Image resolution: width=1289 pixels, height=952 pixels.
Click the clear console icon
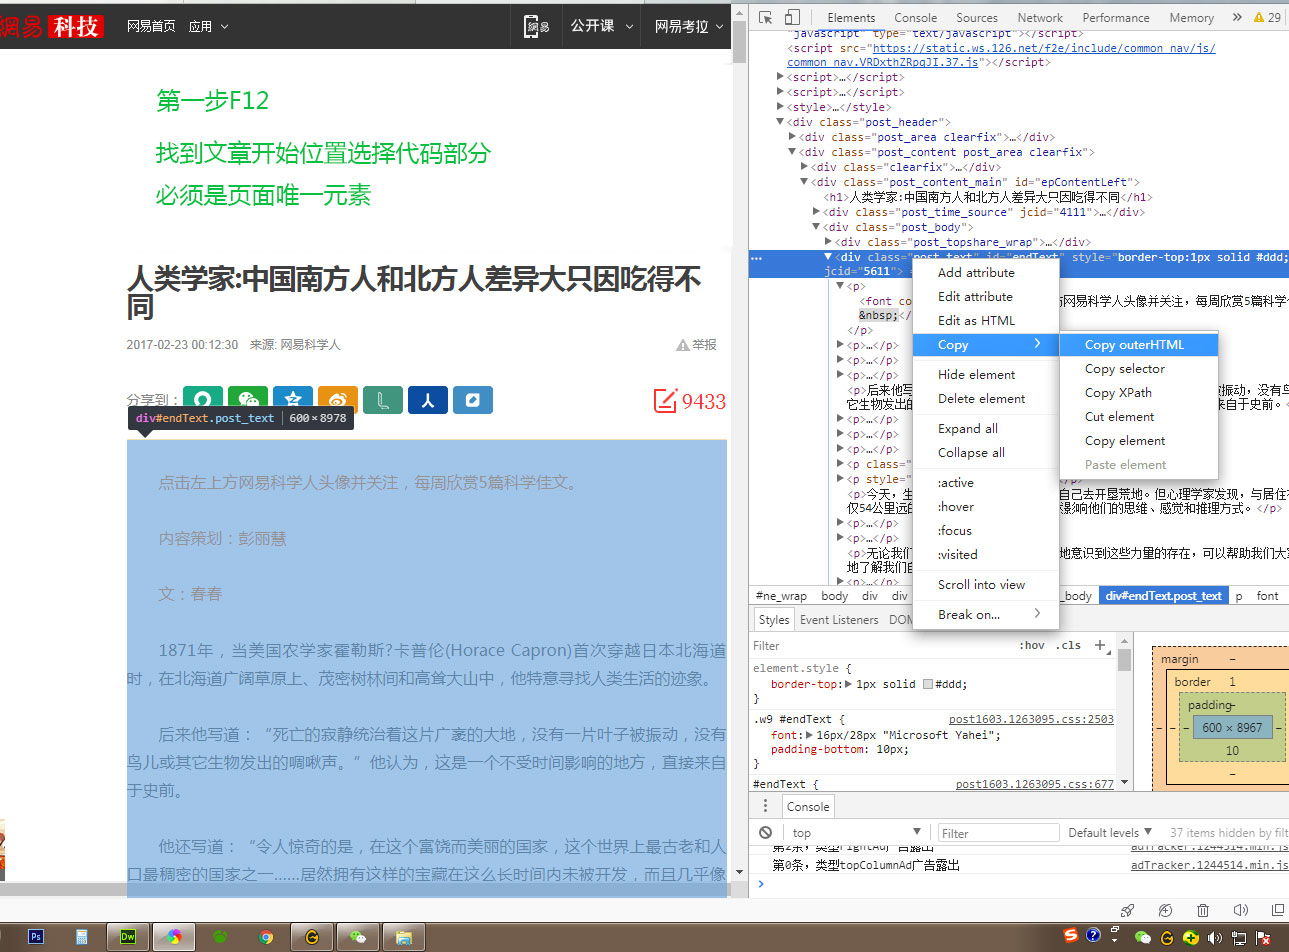[765, 832]
